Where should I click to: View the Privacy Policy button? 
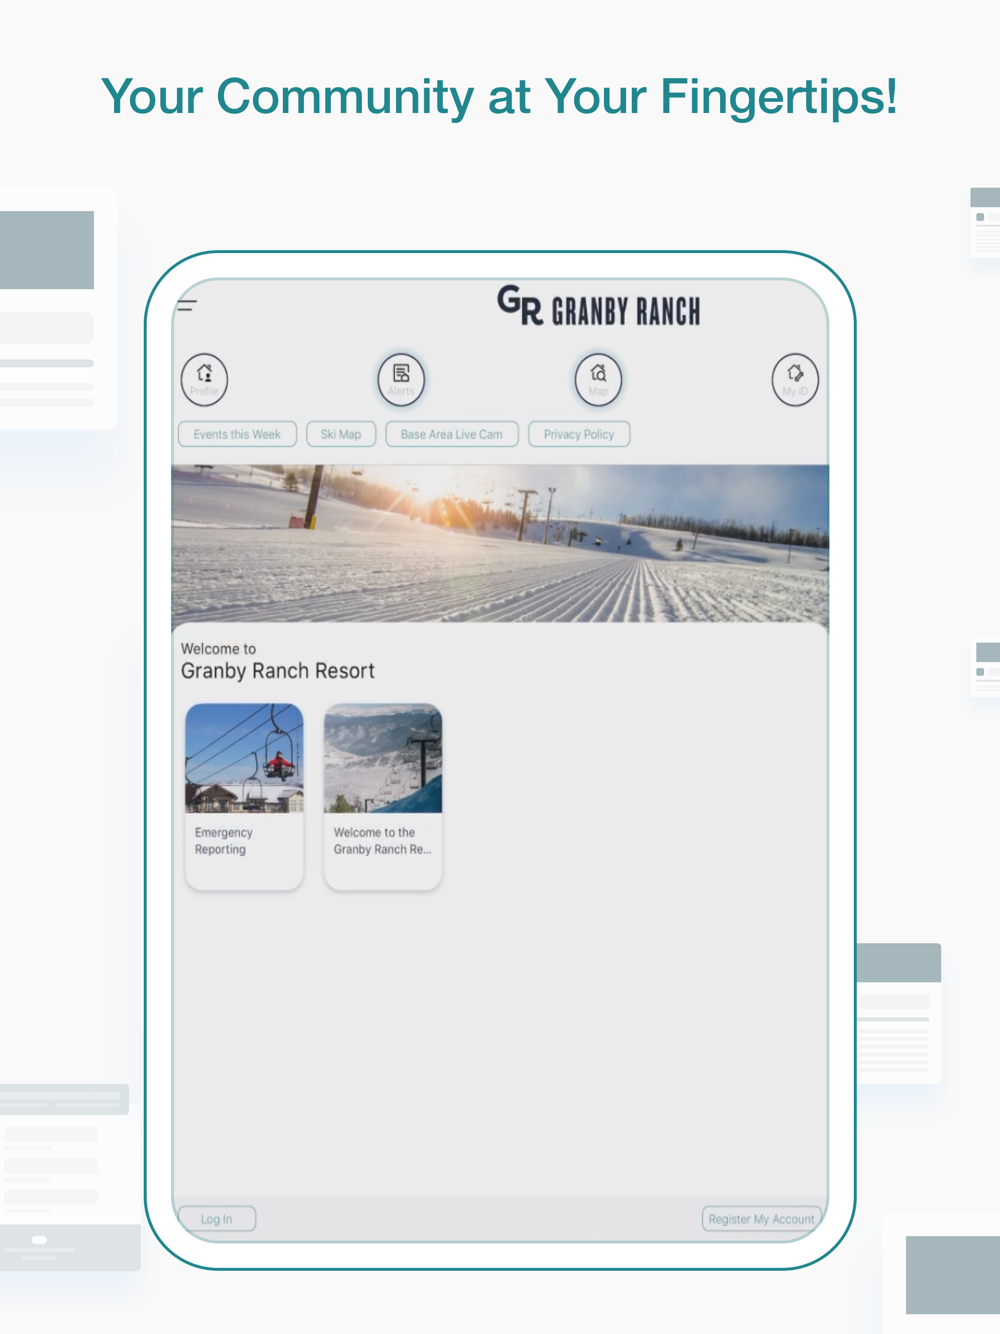579,434
